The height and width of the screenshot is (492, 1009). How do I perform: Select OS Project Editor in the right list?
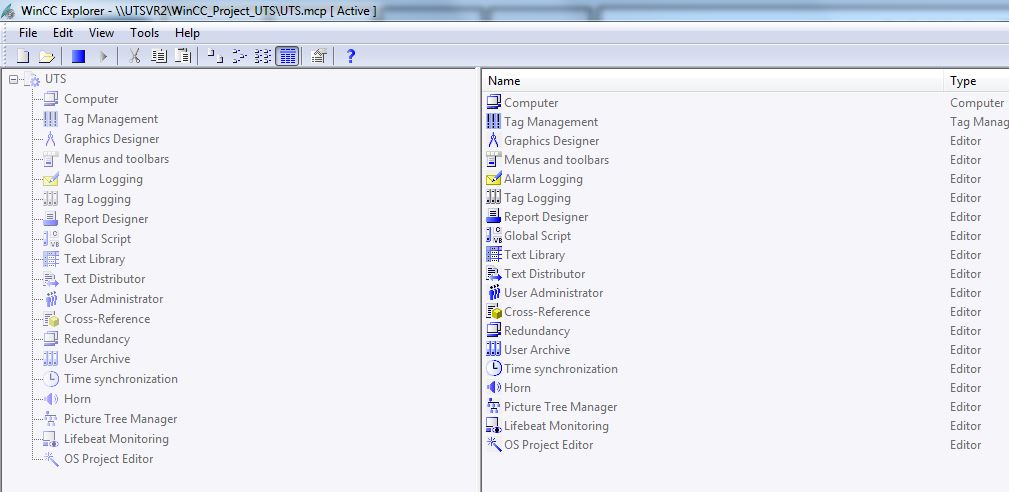click(548, 445)
